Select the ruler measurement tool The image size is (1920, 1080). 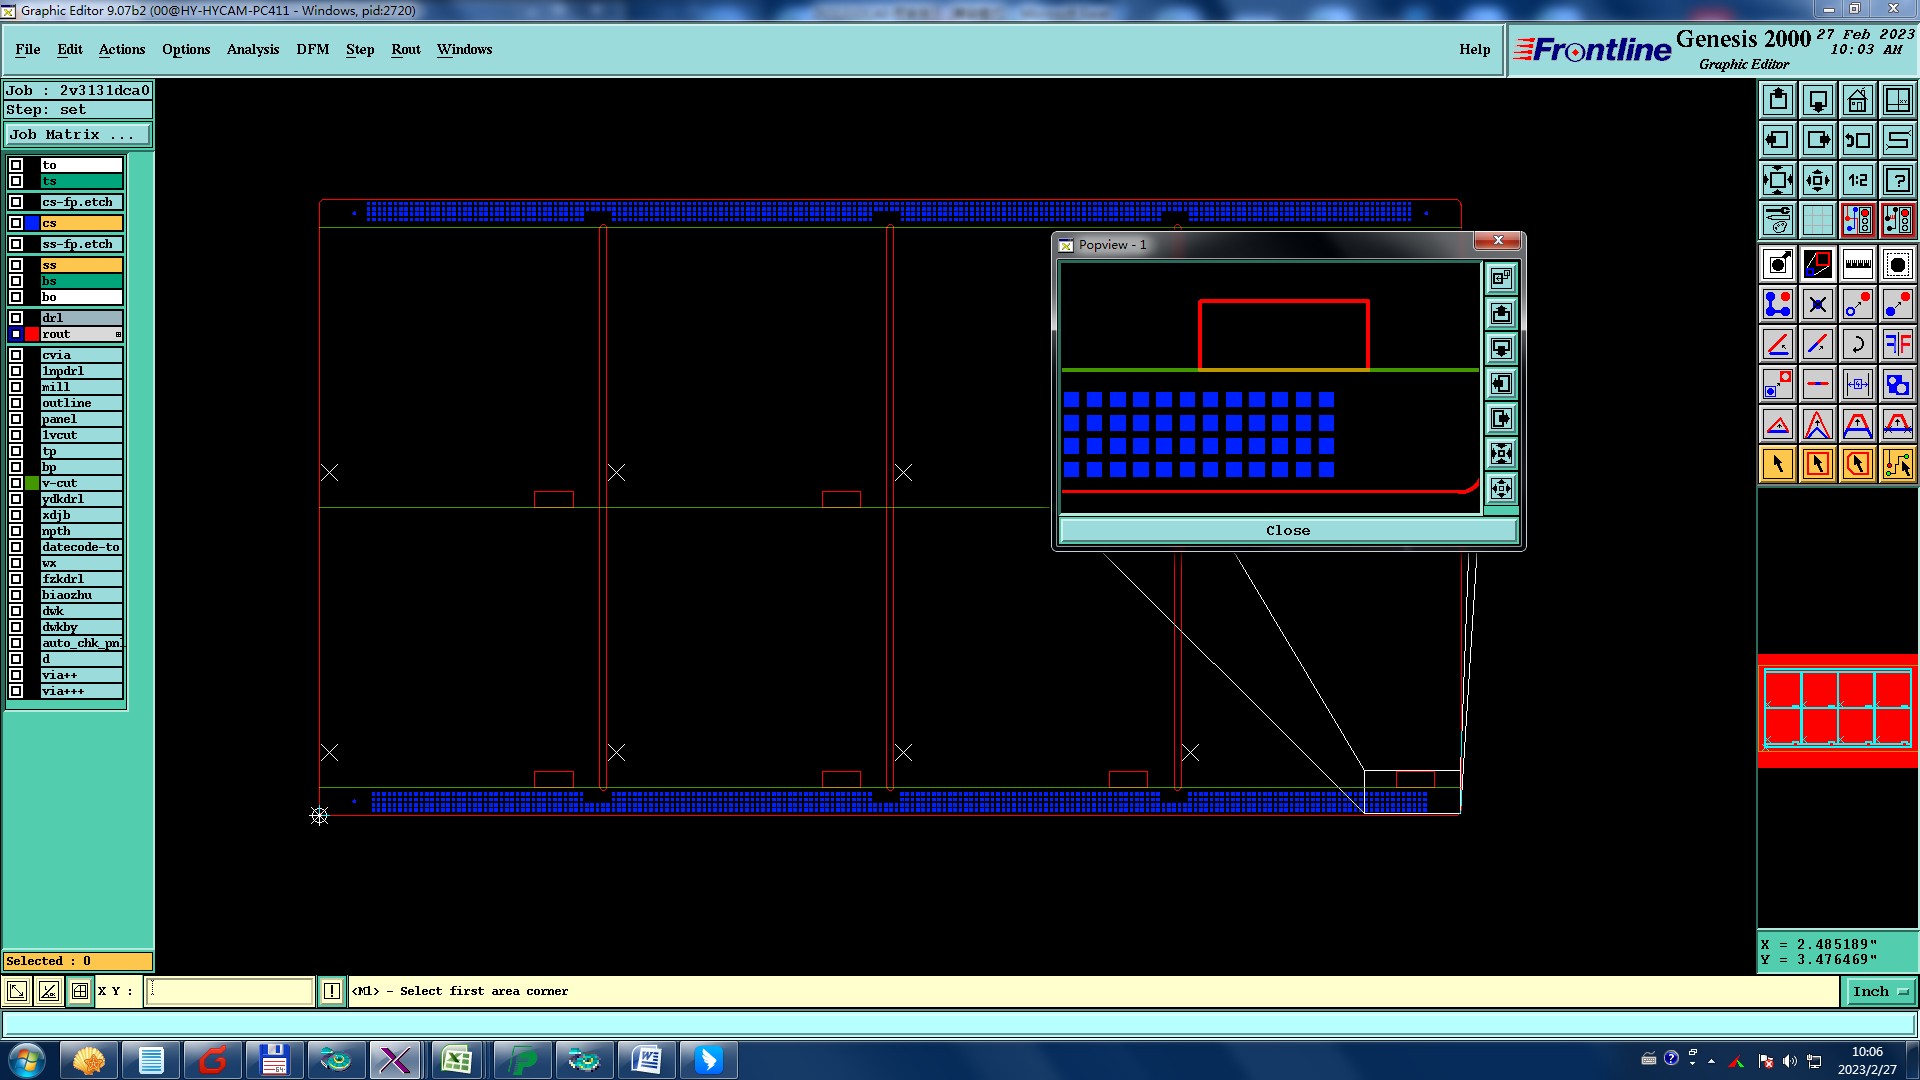[1857, 264]
